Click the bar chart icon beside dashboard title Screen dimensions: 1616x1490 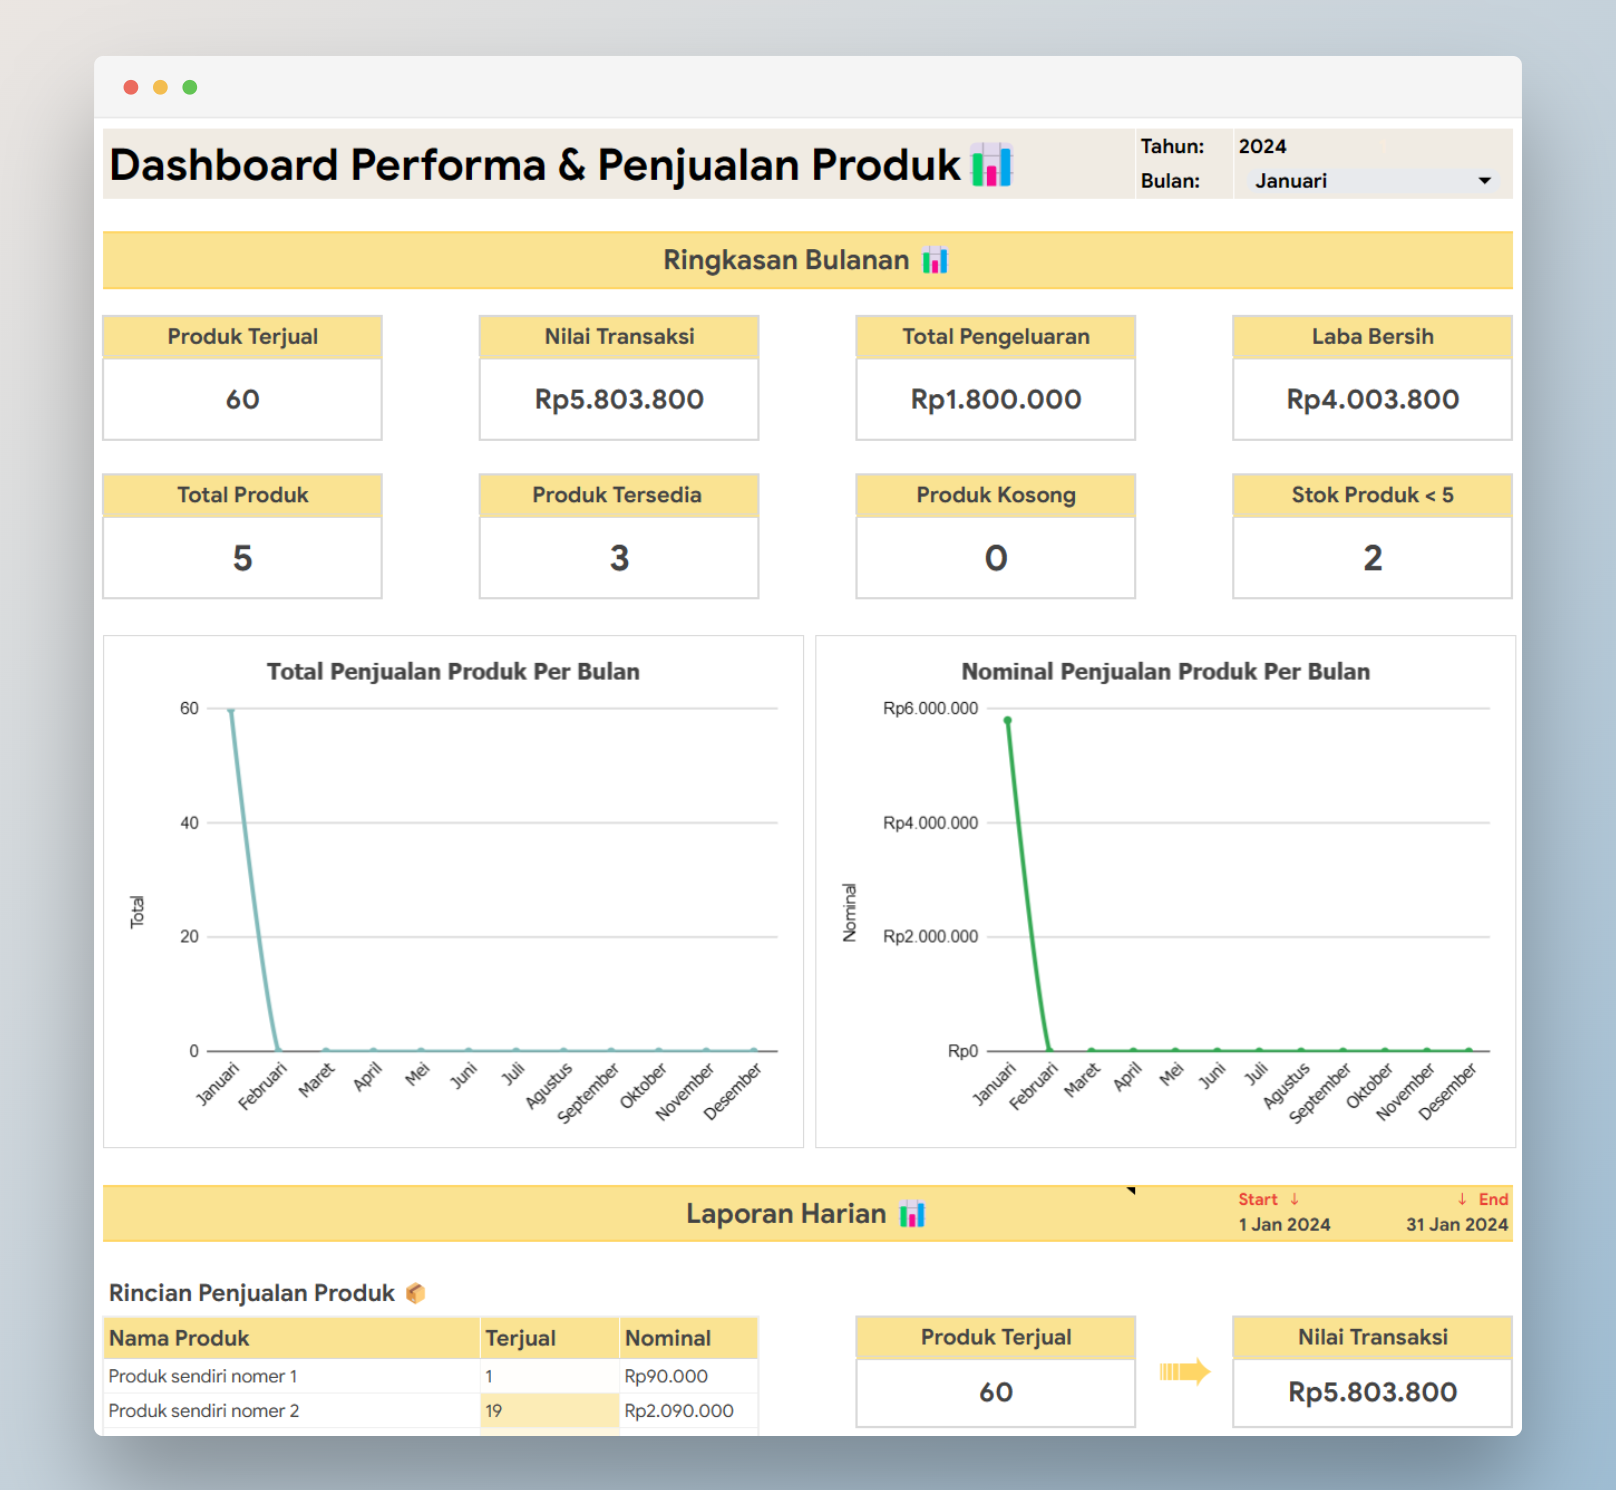[992, 165]
